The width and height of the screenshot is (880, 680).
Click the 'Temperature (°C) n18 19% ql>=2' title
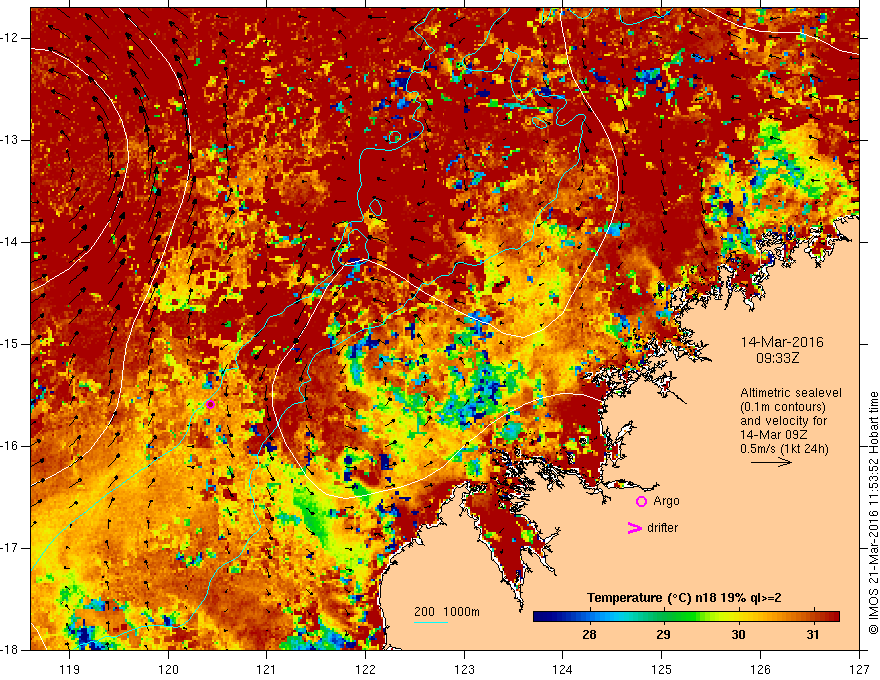tap(684, 598)
